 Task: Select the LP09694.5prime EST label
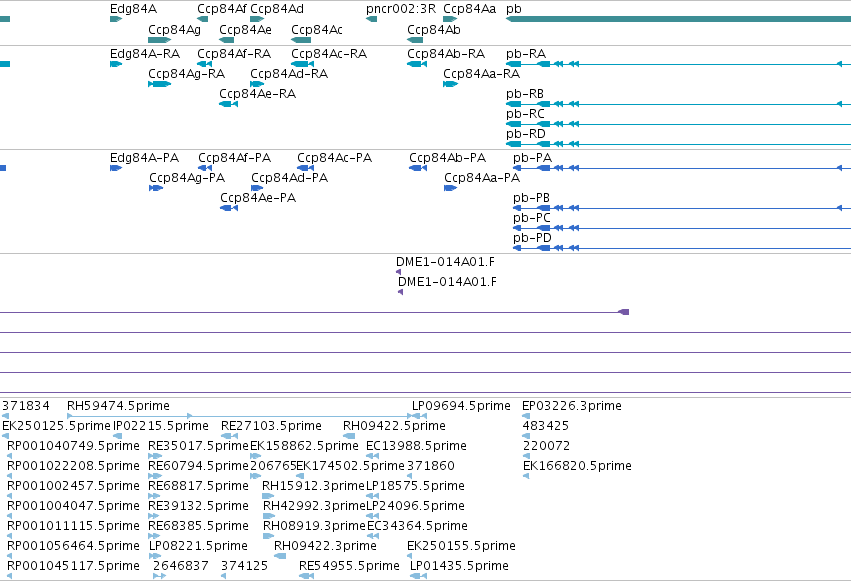pos(461,406)
